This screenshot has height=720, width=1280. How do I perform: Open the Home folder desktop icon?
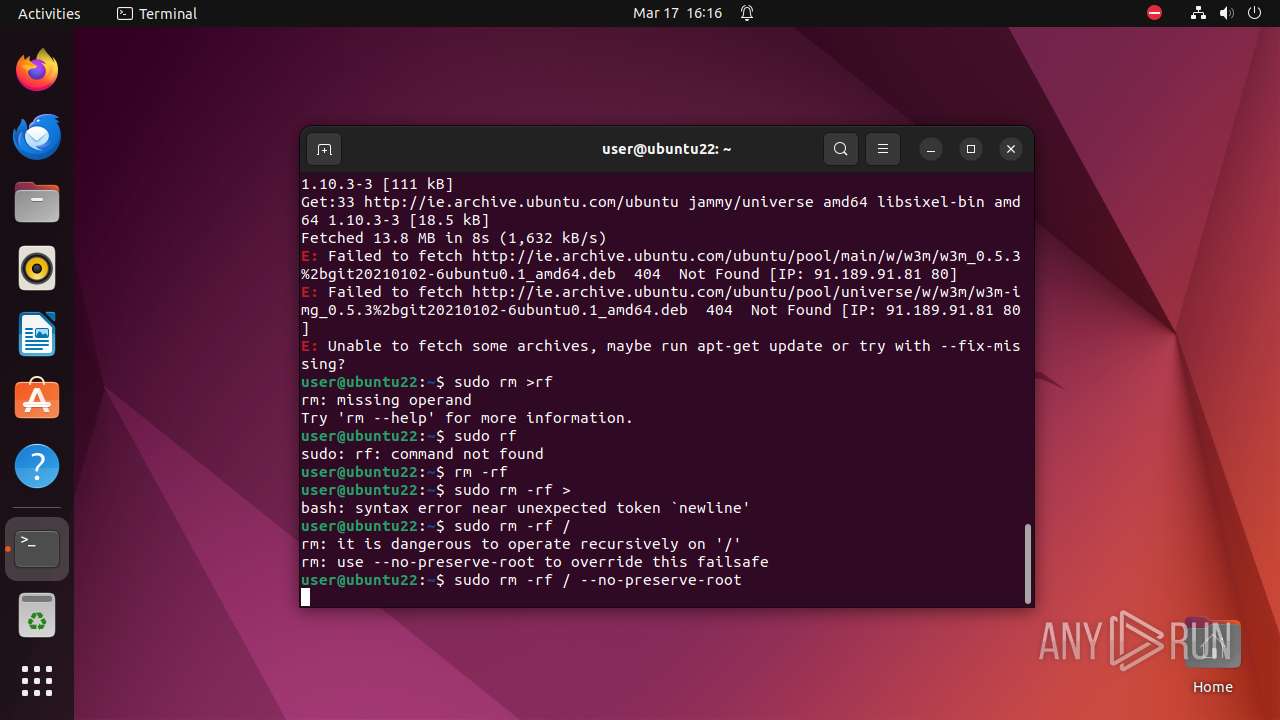click(x=1212, y=657)
